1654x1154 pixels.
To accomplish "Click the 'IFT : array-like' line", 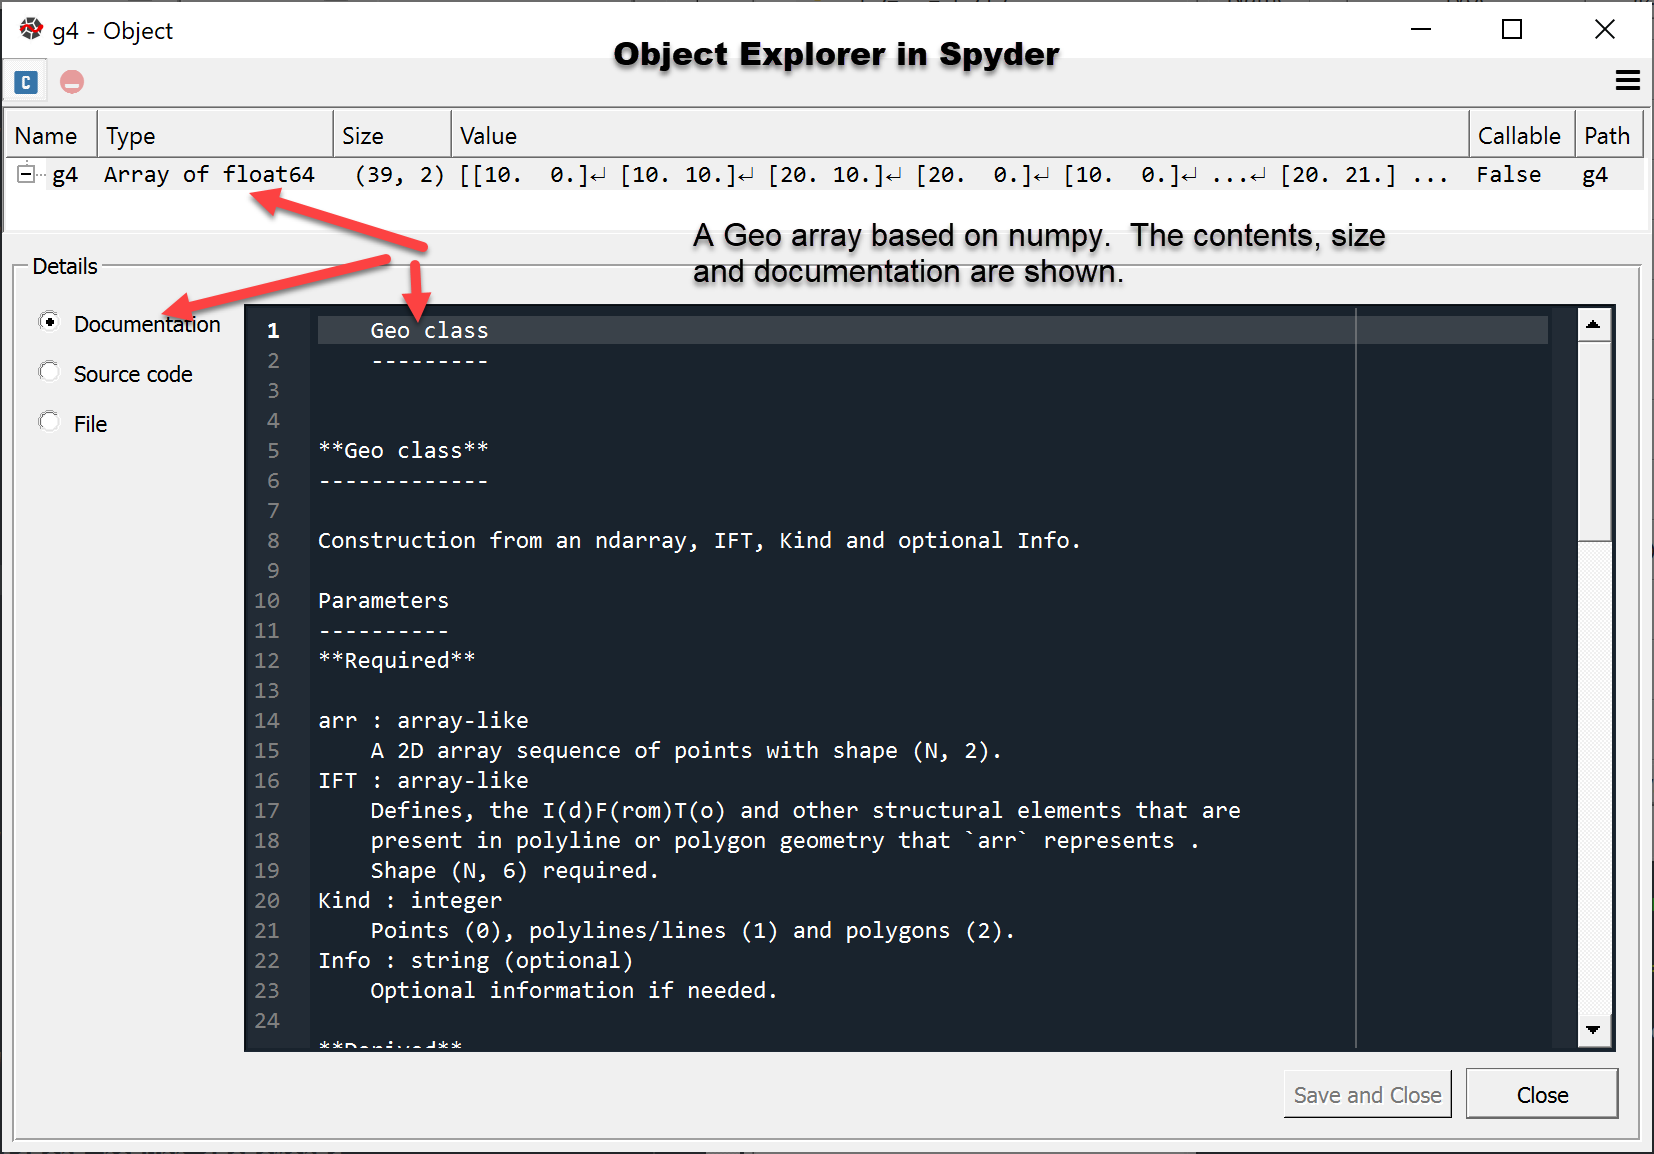I will coord(423,780).
